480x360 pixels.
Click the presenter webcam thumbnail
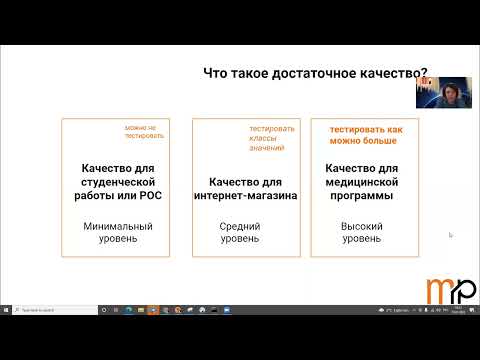[444, 93]
